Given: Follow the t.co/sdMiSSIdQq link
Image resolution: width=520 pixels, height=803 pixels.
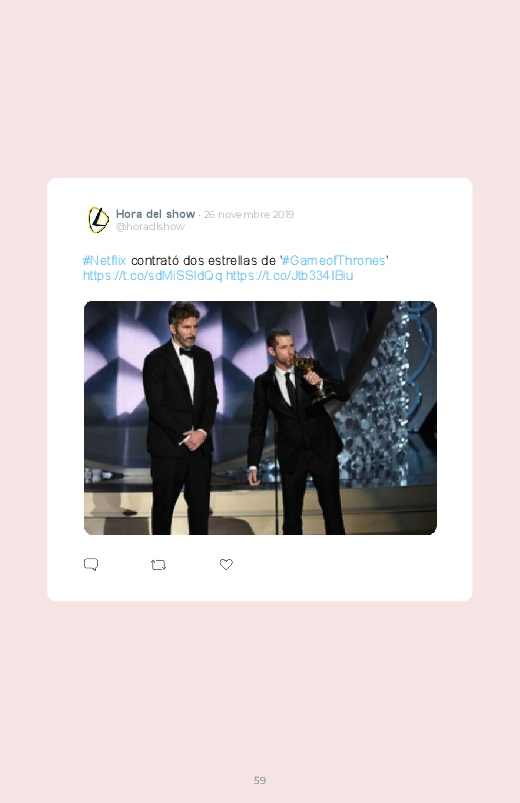Looking at the screenshot, I should click(153, 276).
